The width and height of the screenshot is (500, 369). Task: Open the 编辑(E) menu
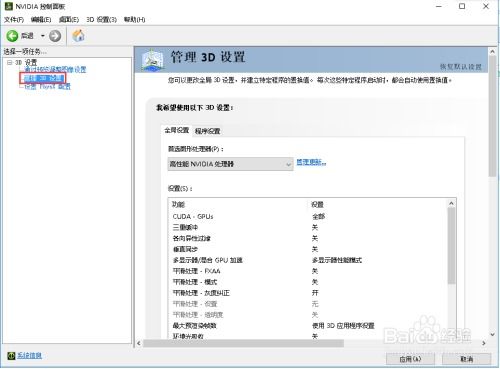click(x=41, y=20)
